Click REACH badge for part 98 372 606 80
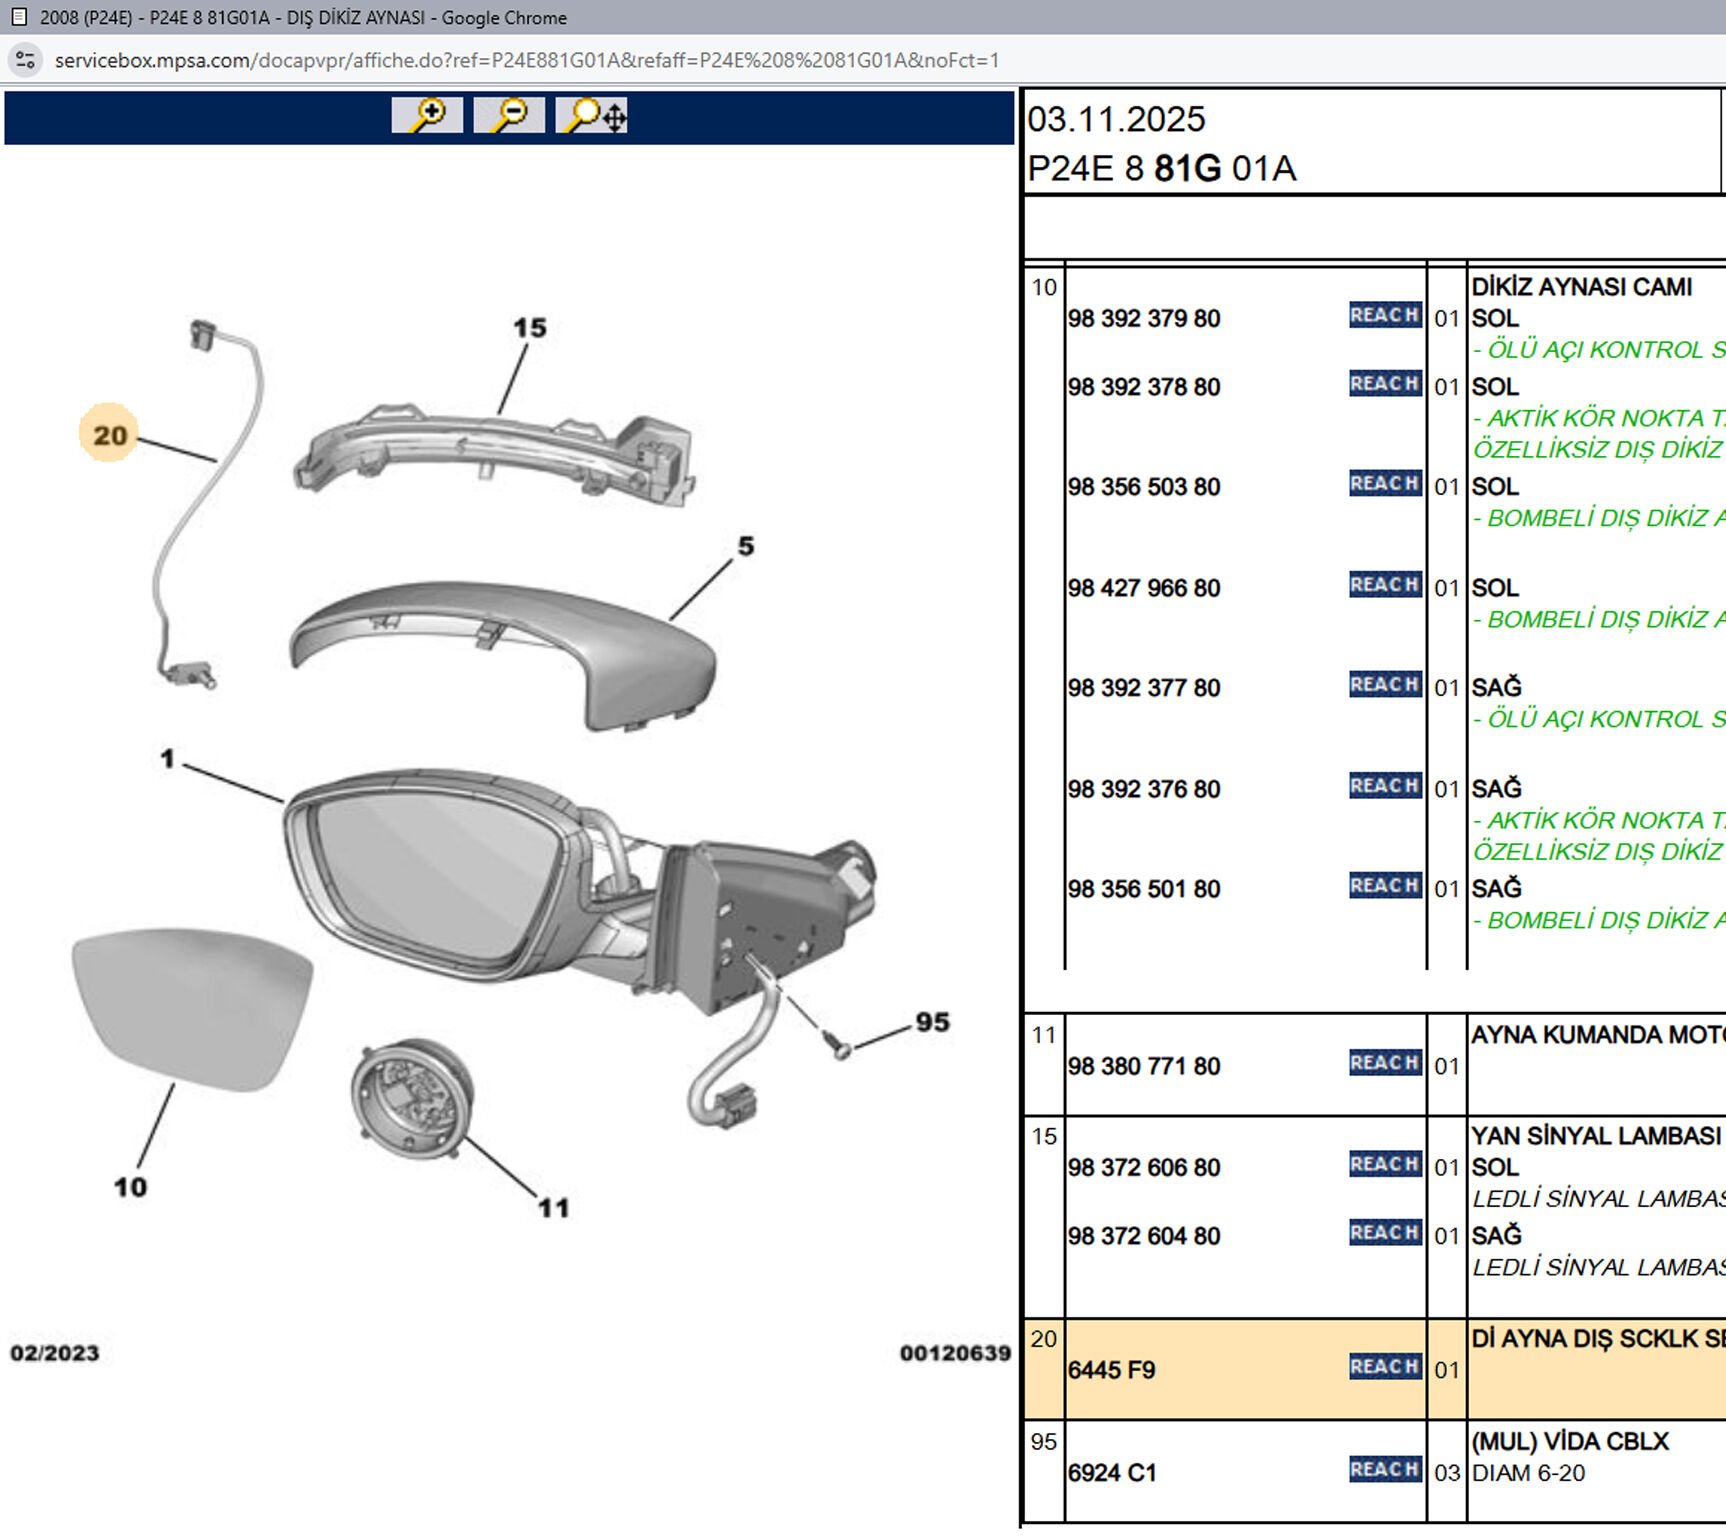Image resolution: width=1726 pixels, height=1536 pixels. click(1384, 1164)
